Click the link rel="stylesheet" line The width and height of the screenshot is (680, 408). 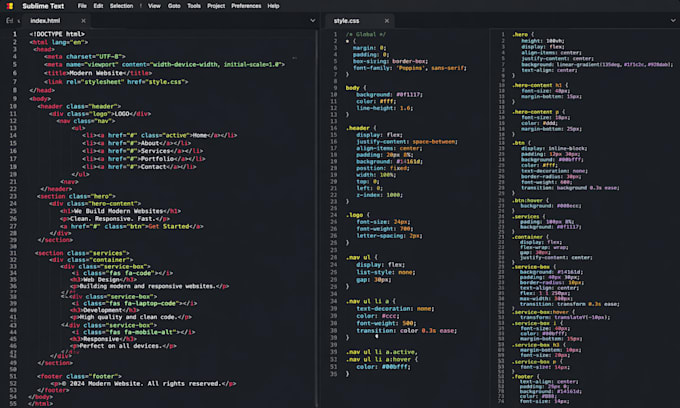pos(116,82)
